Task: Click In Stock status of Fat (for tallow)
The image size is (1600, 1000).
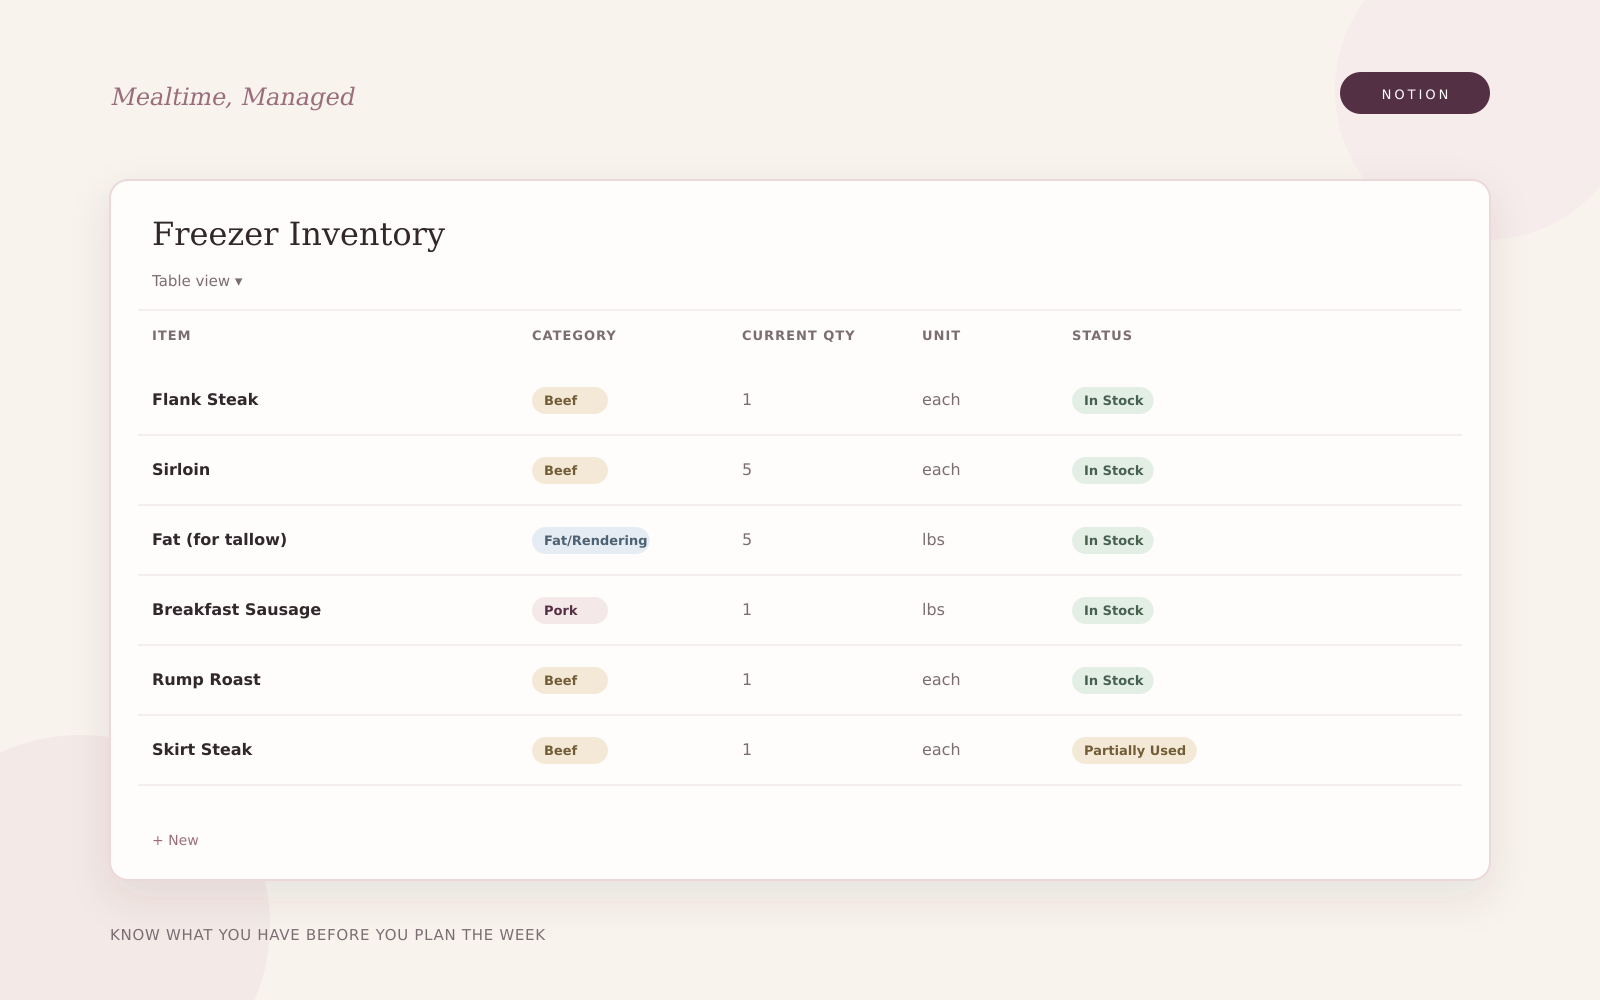Action: [1113, 540]
